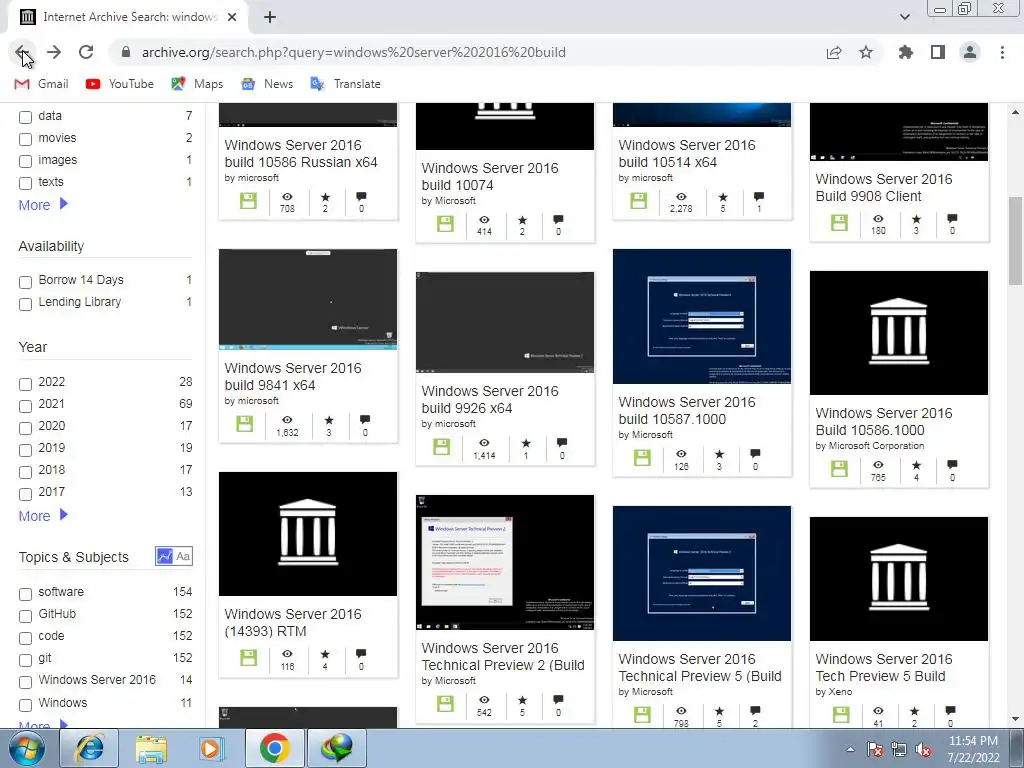Open YouTube bookmark
The image size is (1024, 768).
120,84
